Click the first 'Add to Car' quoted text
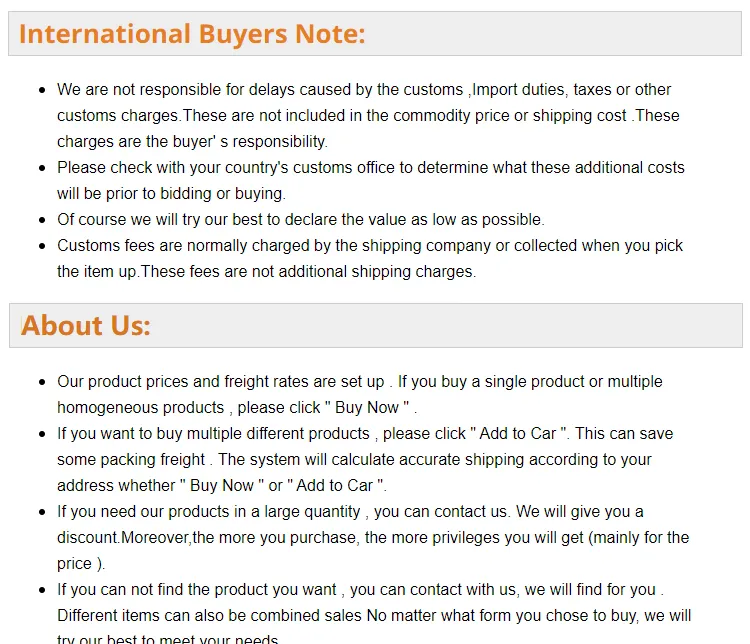Image resolution: width=750 pixels, height=644 pixels. click(518, 433)
